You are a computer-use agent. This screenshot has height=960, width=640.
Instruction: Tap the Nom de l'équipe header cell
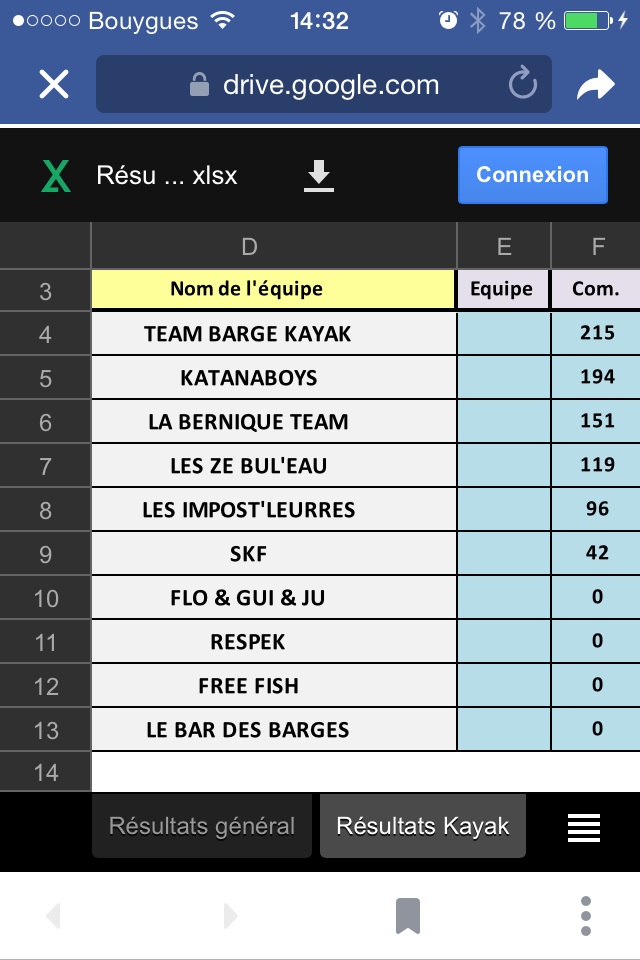coord(248,290)
